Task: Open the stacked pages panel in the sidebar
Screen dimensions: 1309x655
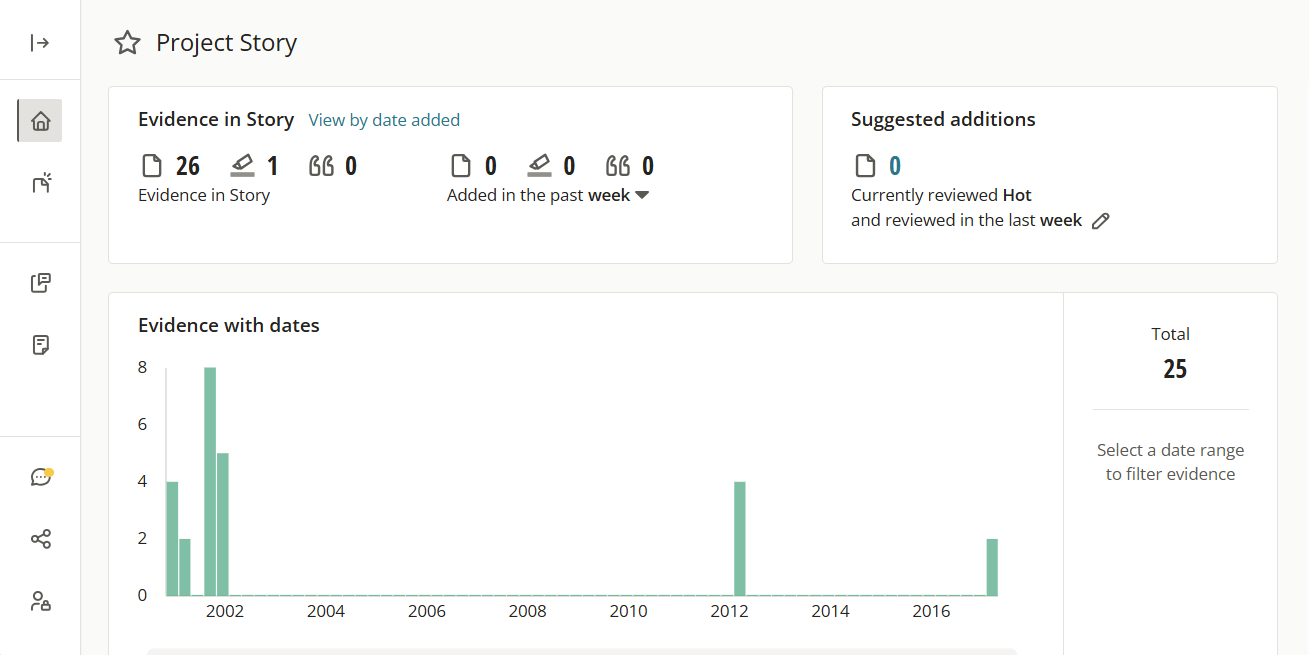Action: tap(40, 282)
